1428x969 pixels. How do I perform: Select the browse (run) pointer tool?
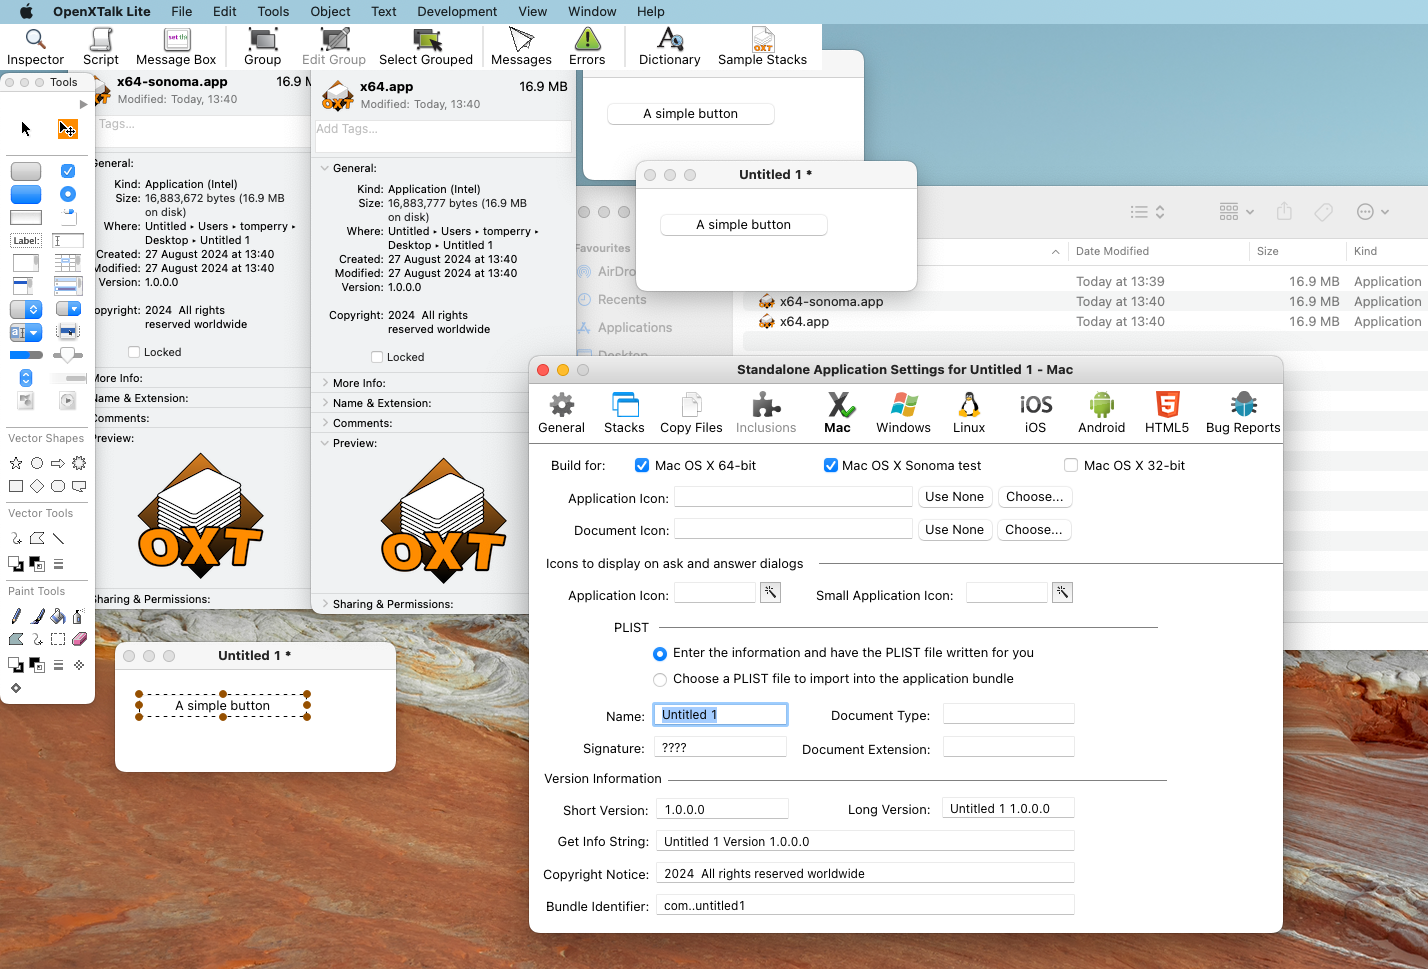pos(26,129)
